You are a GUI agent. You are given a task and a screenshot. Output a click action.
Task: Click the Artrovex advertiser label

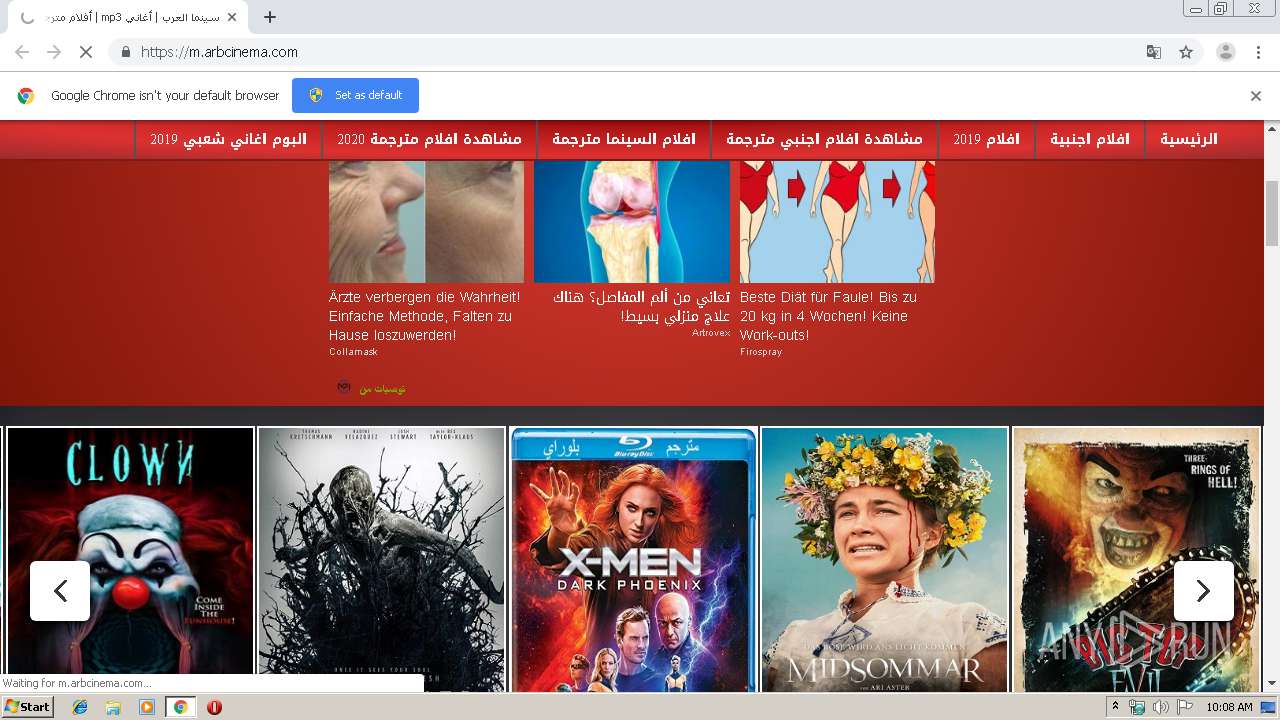click(x=711, y=333)
